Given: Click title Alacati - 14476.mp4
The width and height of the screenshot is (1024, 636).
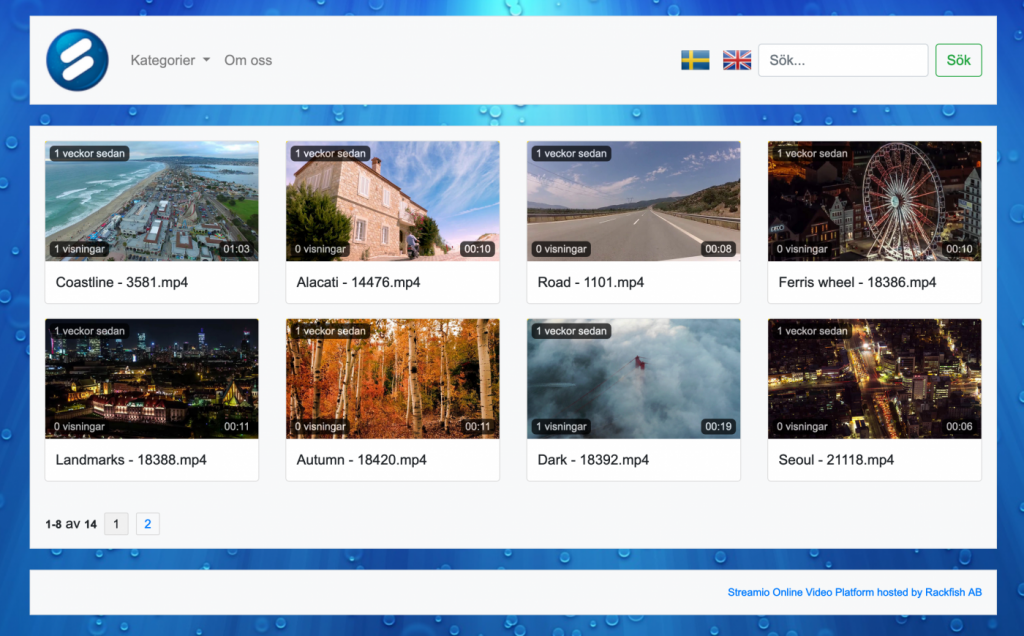Looking at the screenshot, I should tap(358, 282).
